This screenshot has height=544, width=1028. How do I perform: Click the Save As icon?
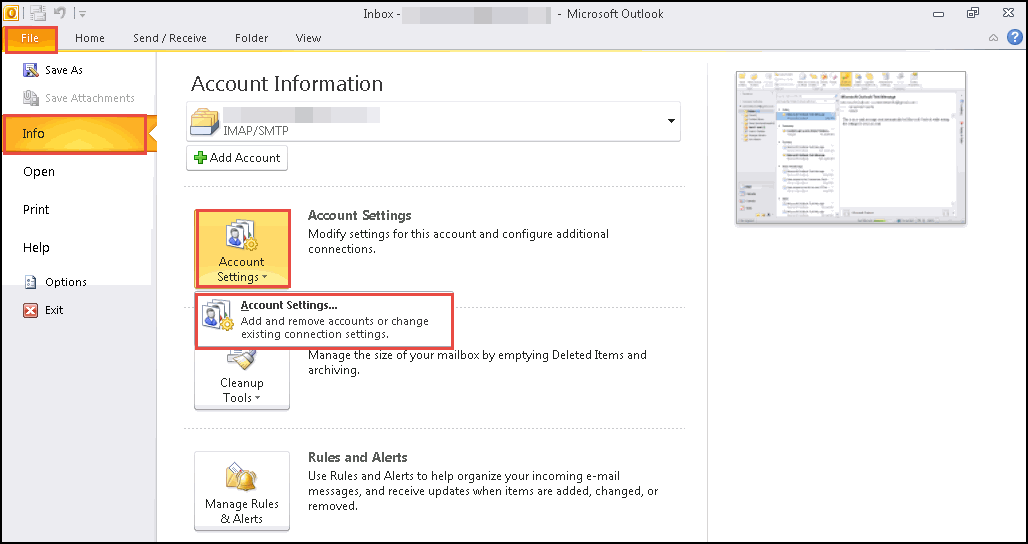point(31,70)
